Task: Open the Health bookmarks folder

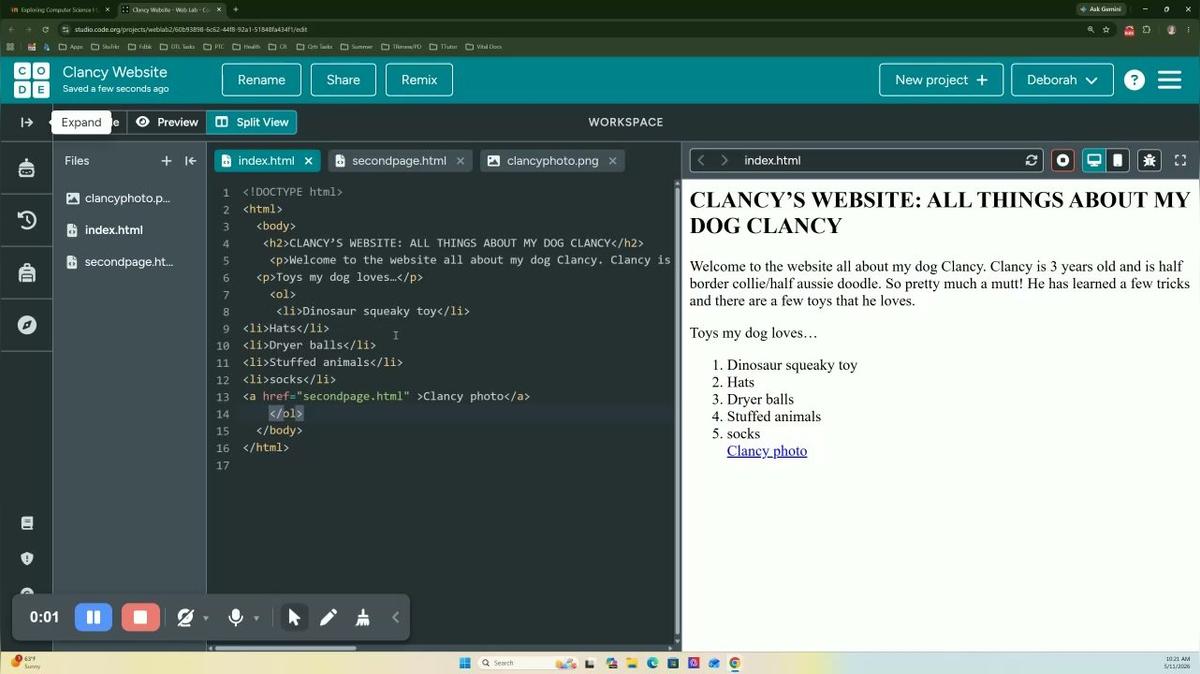Action: click(x=246, y=46)
